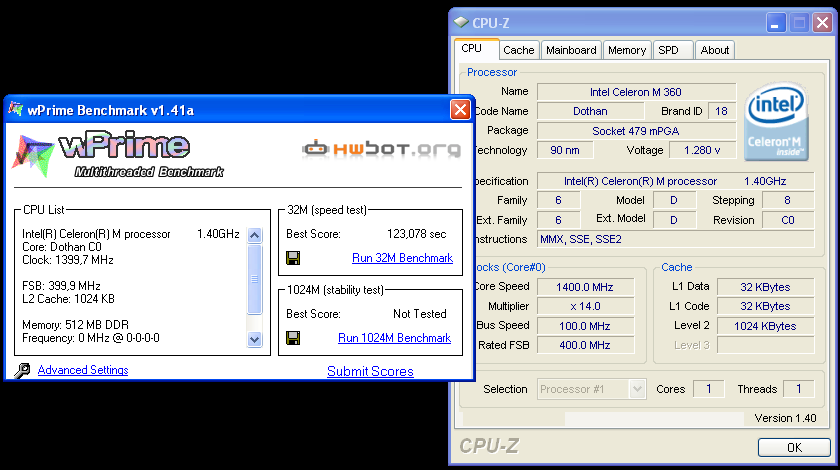Click the CPU List scrollbar thumb

[254, 279]
